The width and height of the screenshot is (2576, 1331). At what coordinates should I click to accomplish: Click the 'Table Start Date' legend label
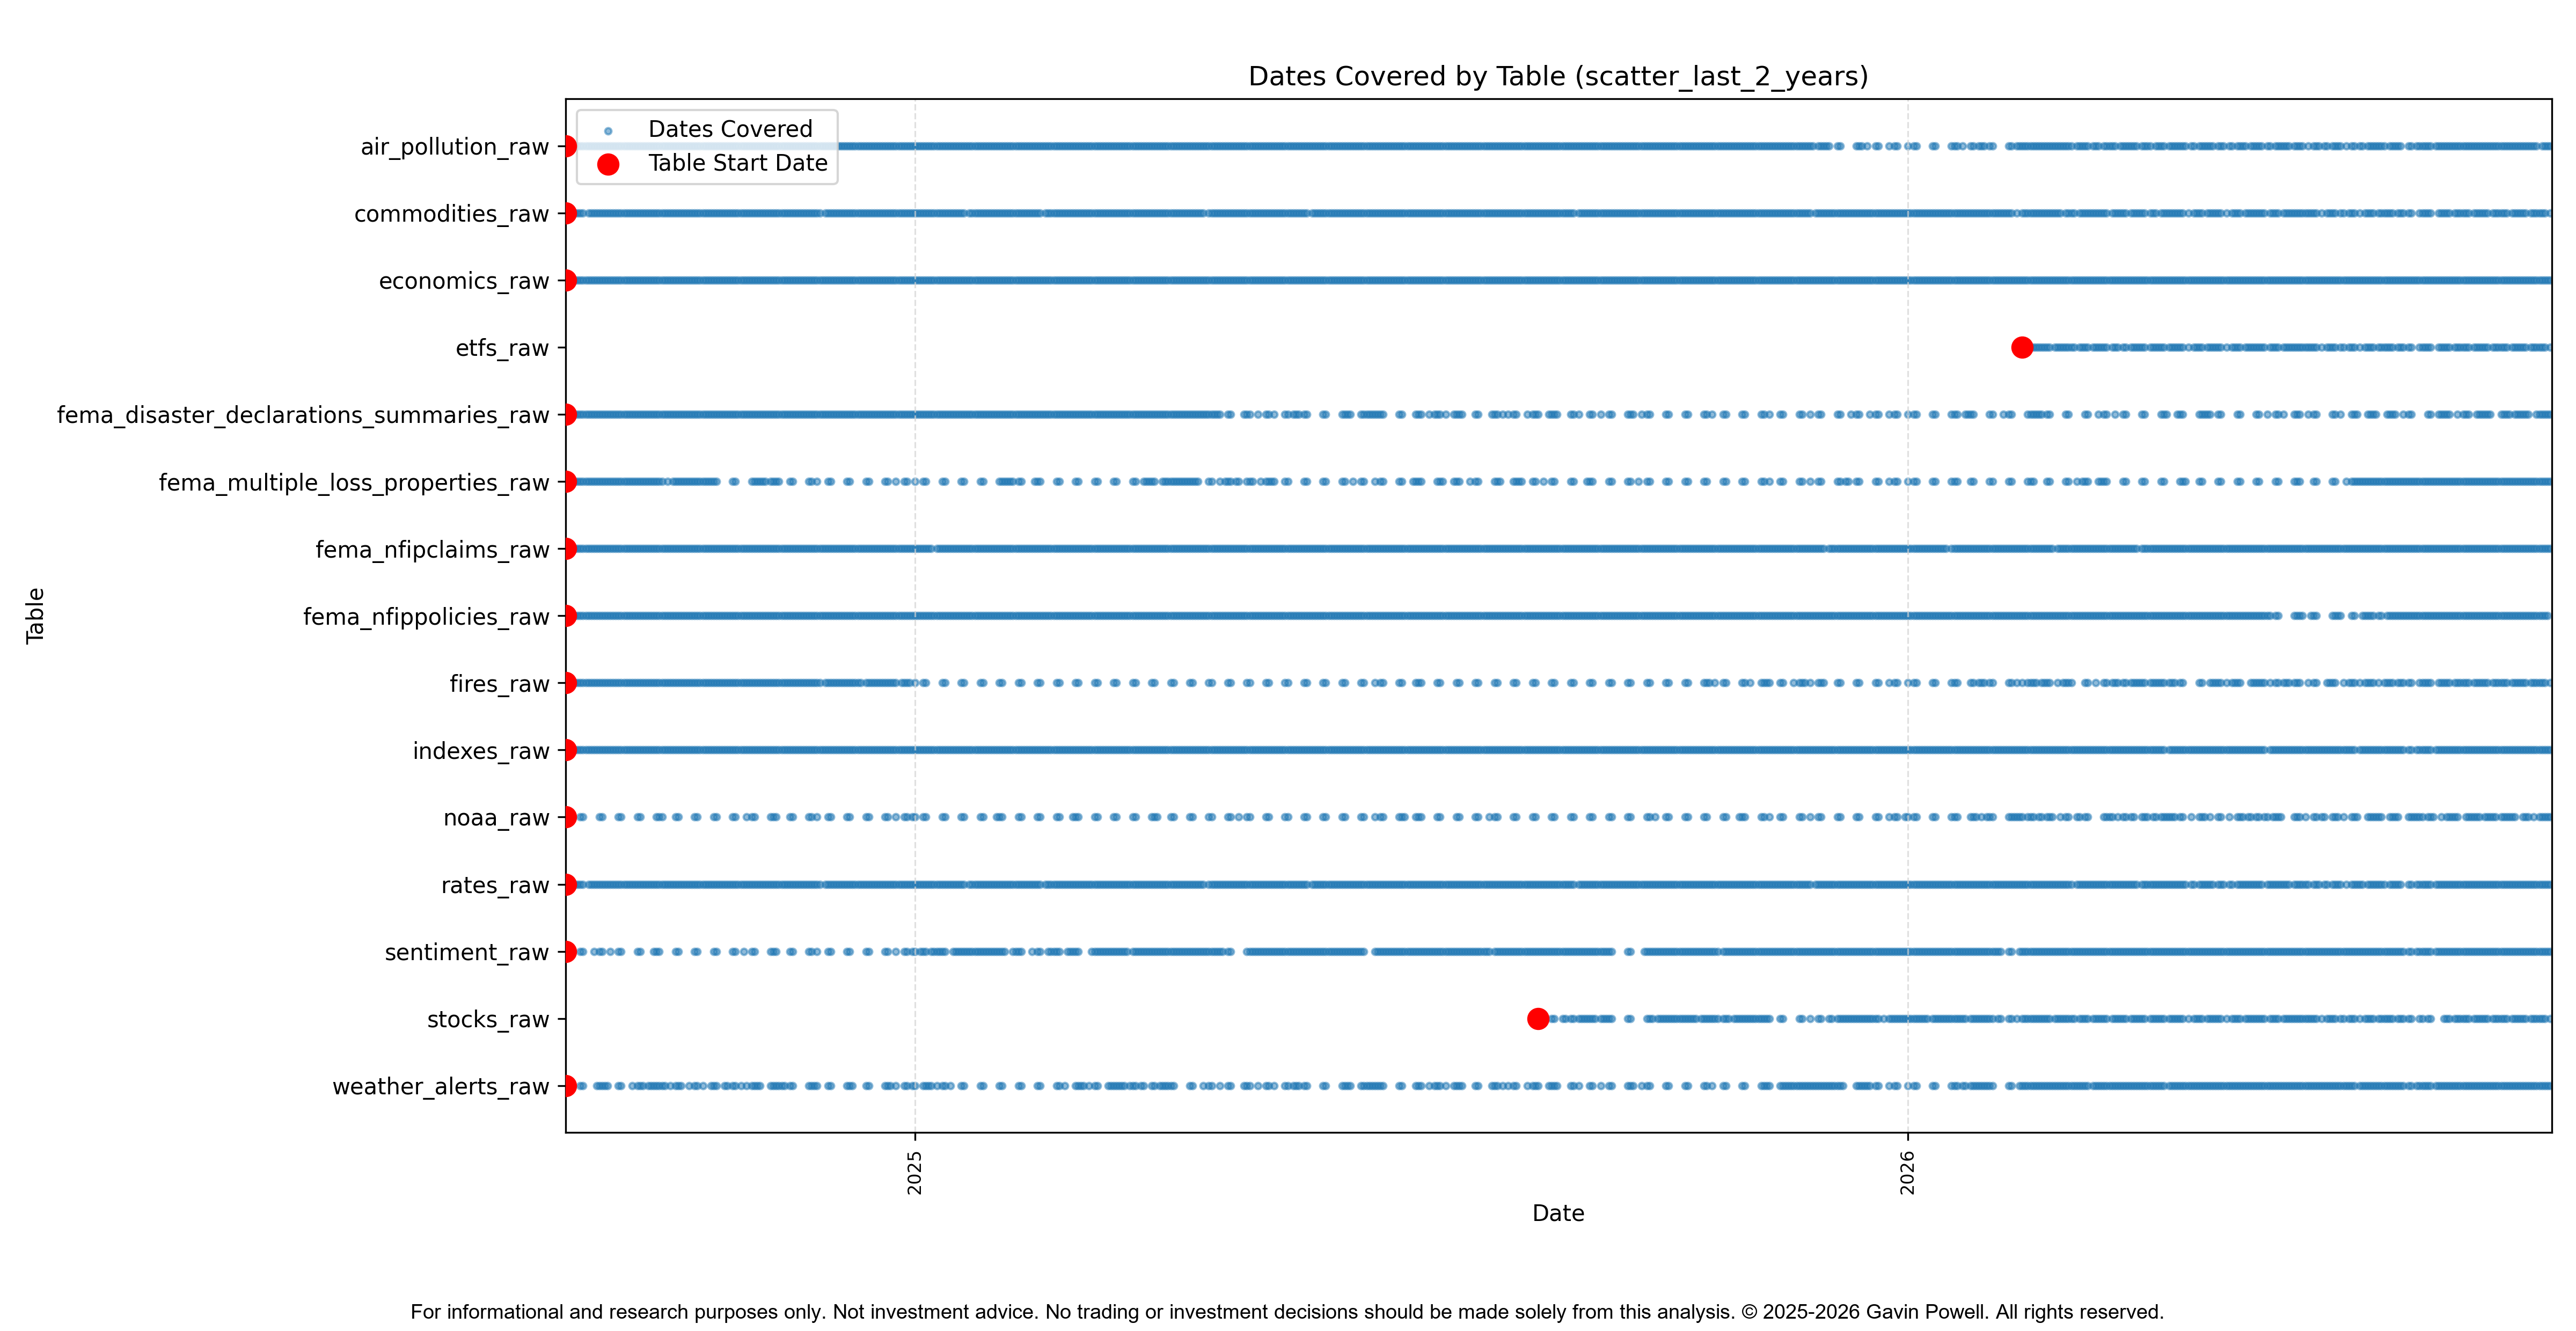click(x=738, y=163)
